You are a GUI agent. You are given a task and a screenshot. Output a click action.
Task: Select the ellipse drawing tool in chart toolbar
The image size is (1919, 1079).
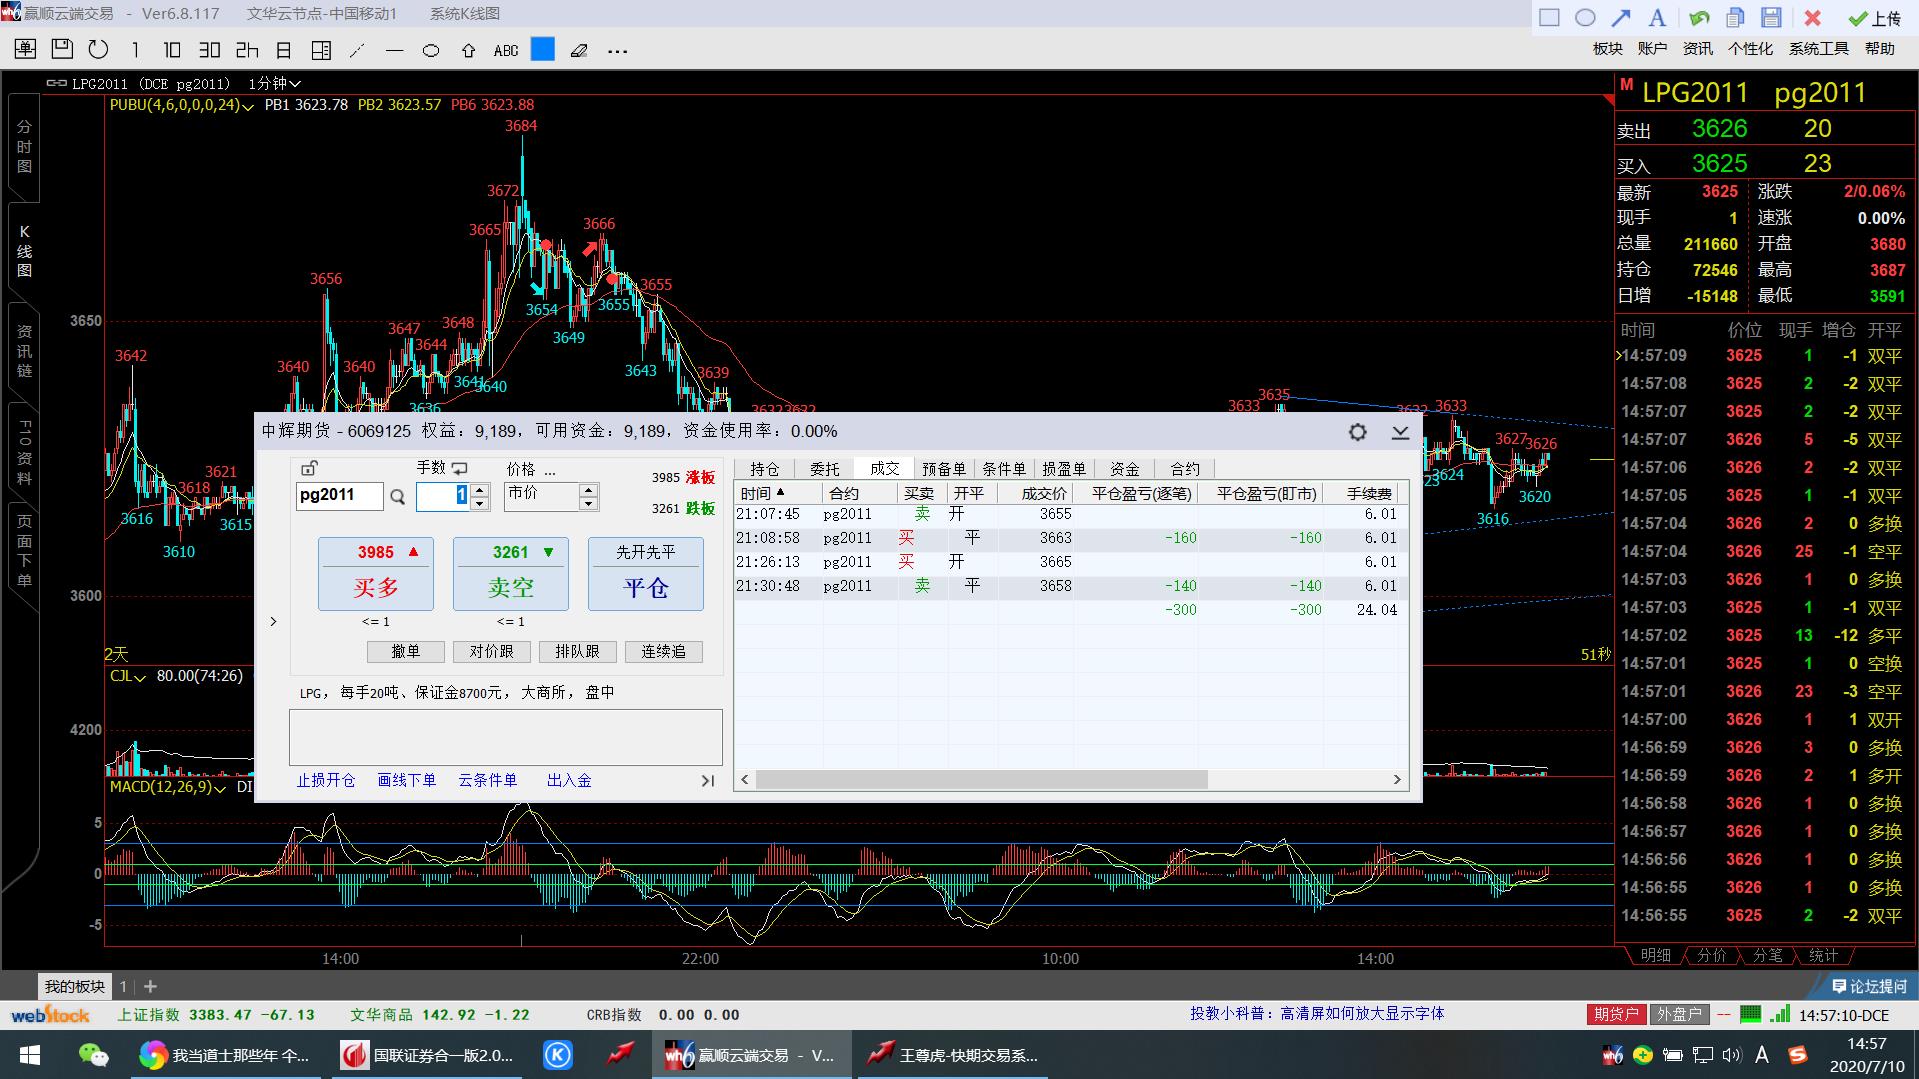431,50
